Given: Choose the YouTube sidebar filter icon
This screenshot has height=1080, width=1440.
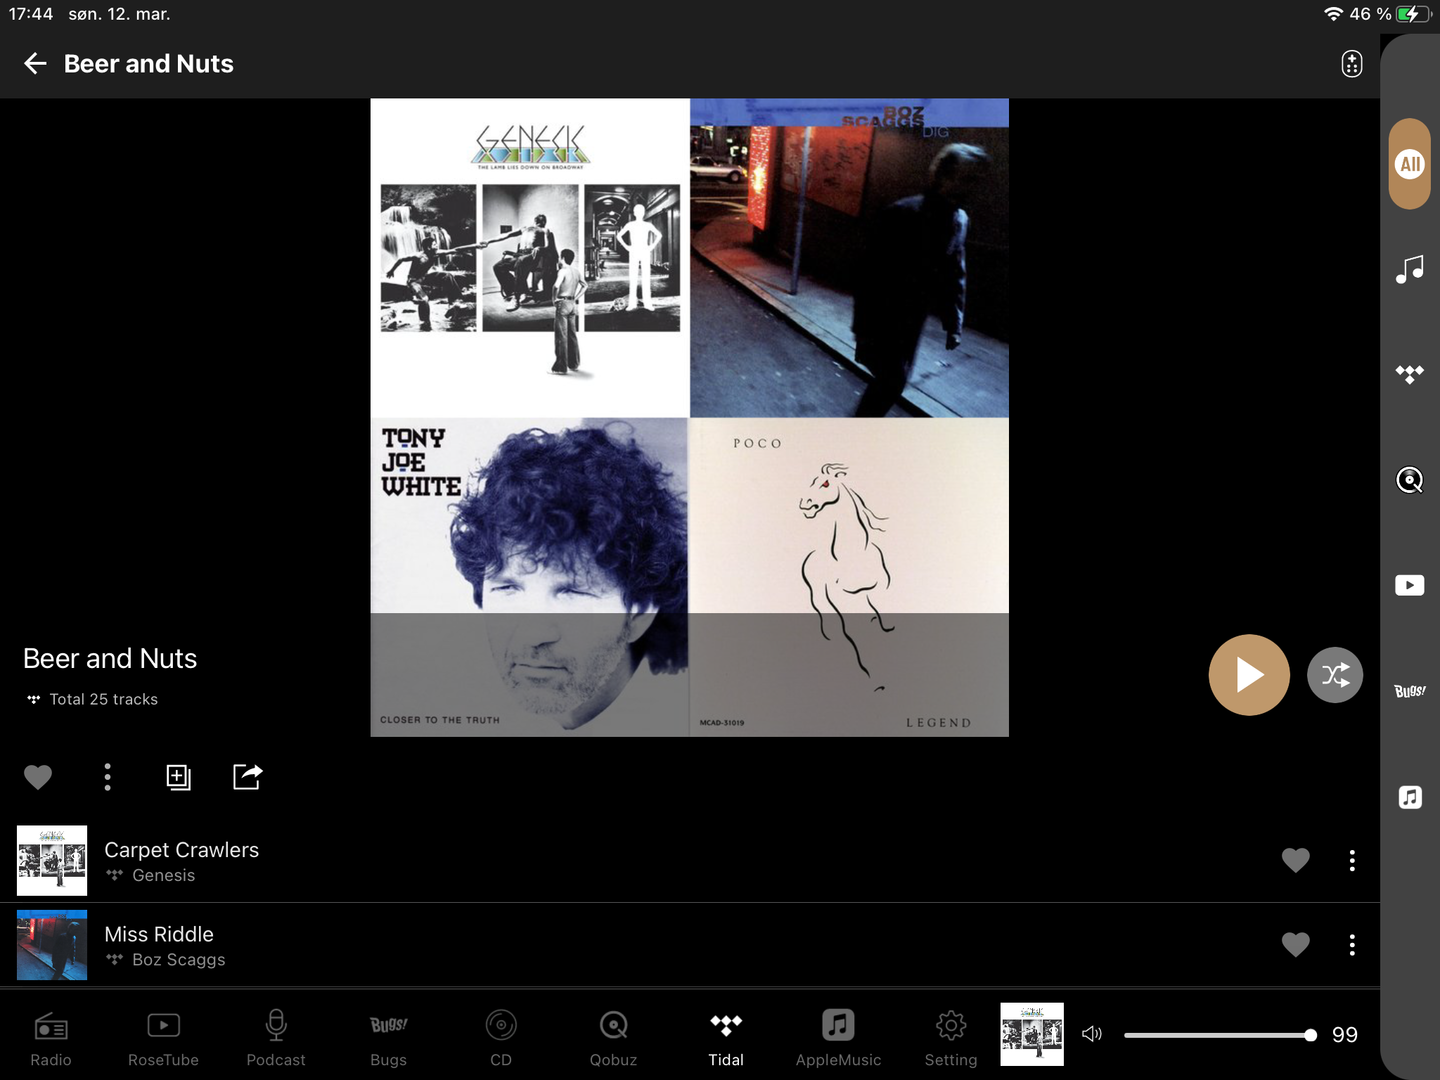Looking at the screenshot, I should pos(1410,585).
